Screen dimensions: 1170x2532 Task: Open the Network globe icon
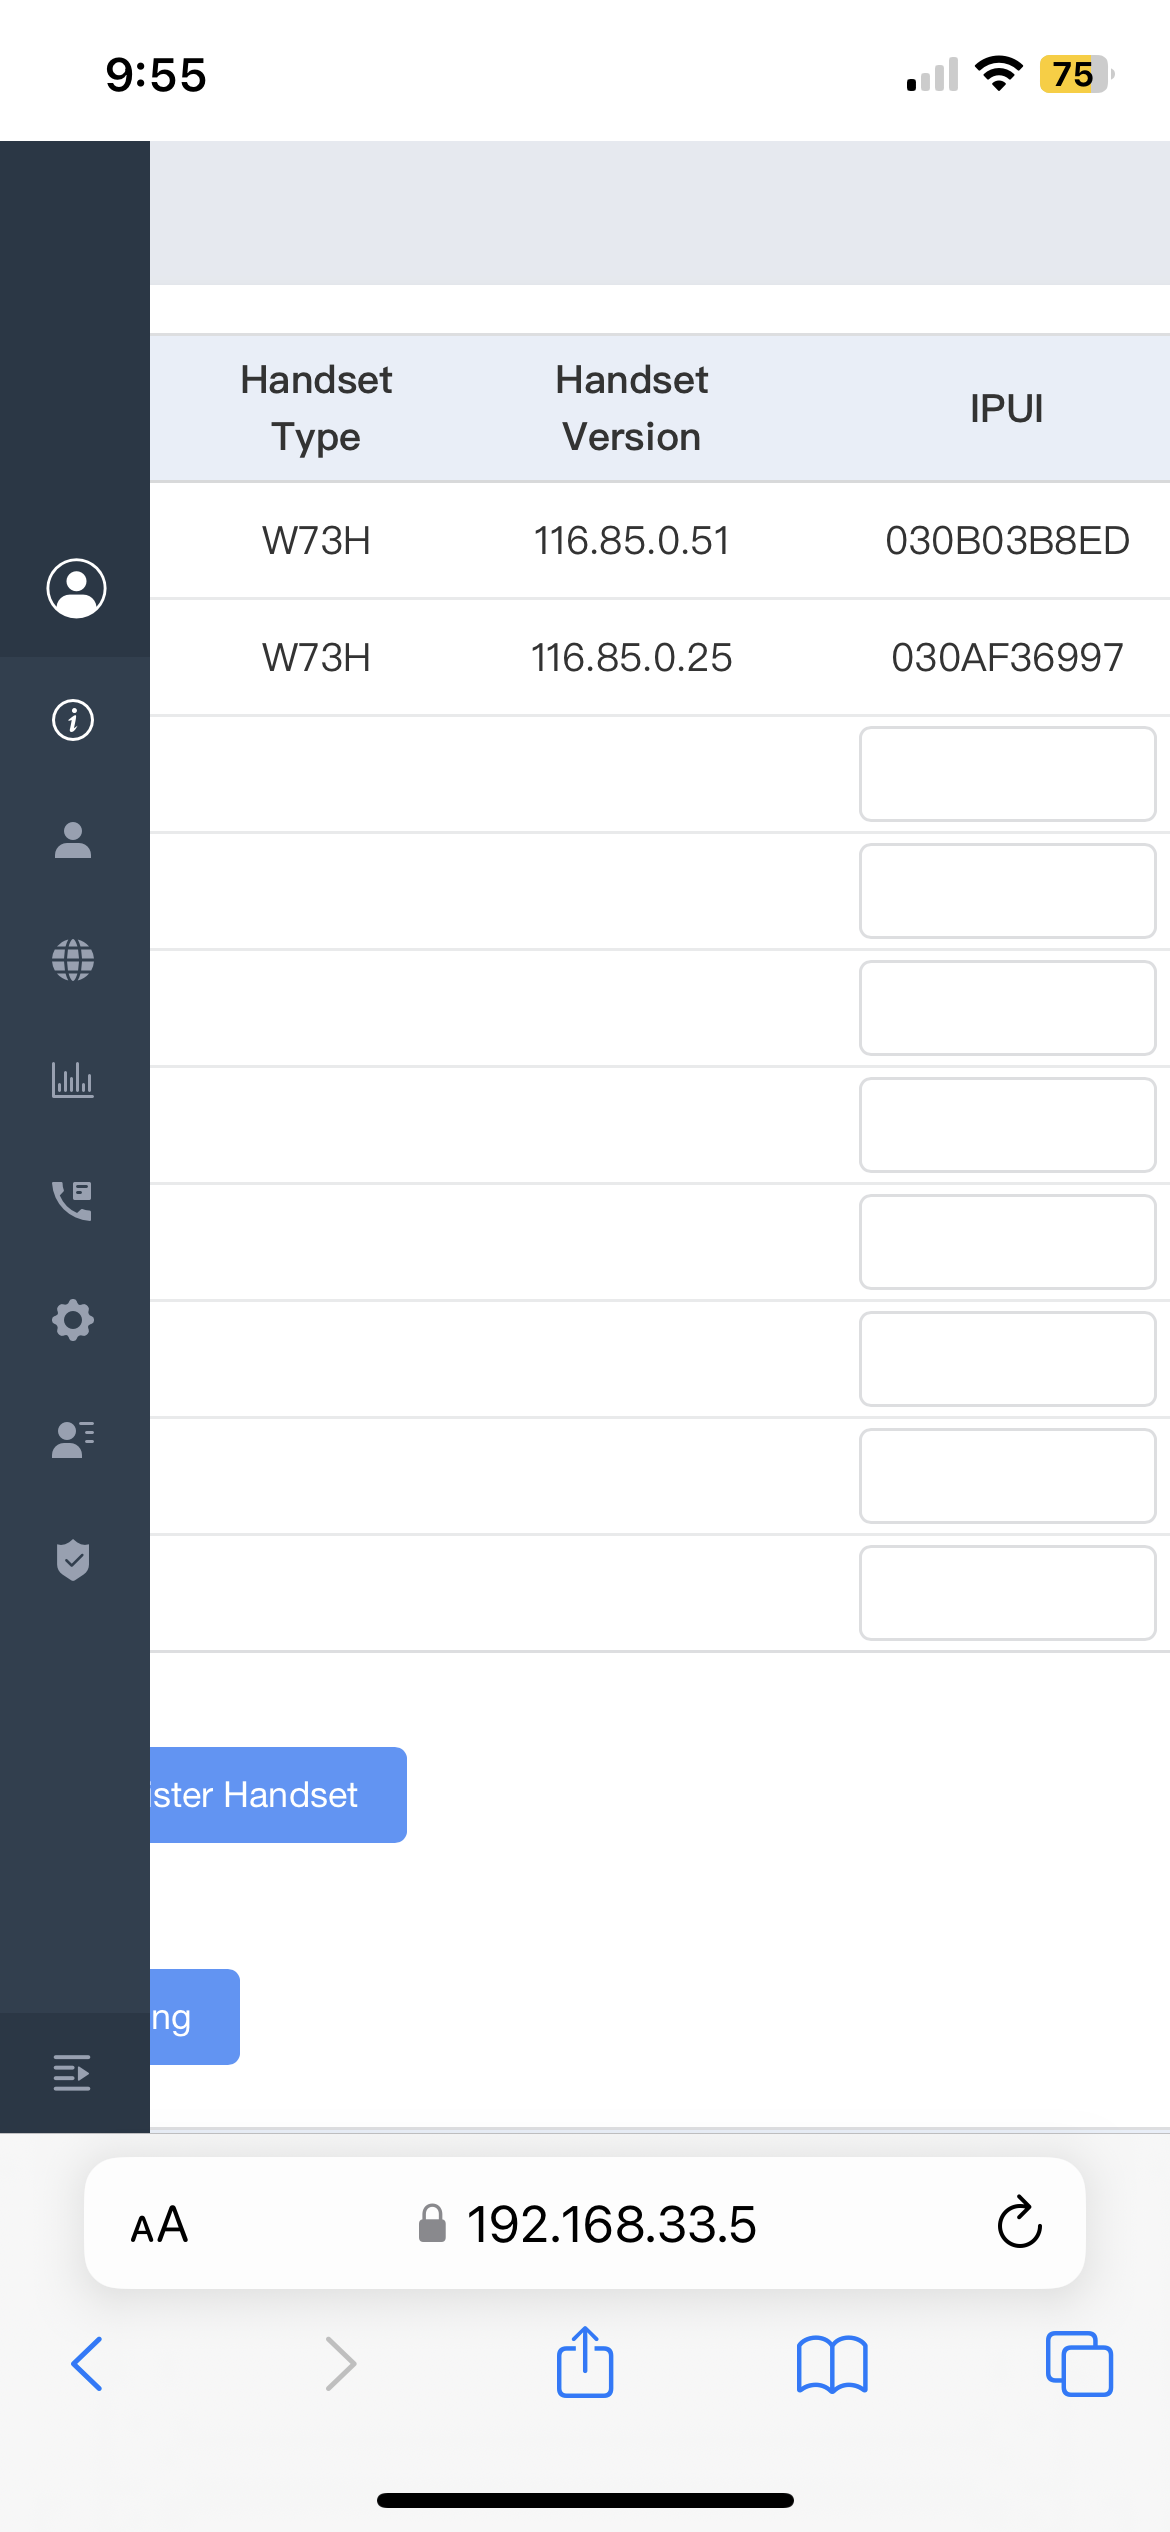pyautogui.click(x=73, y=960)
